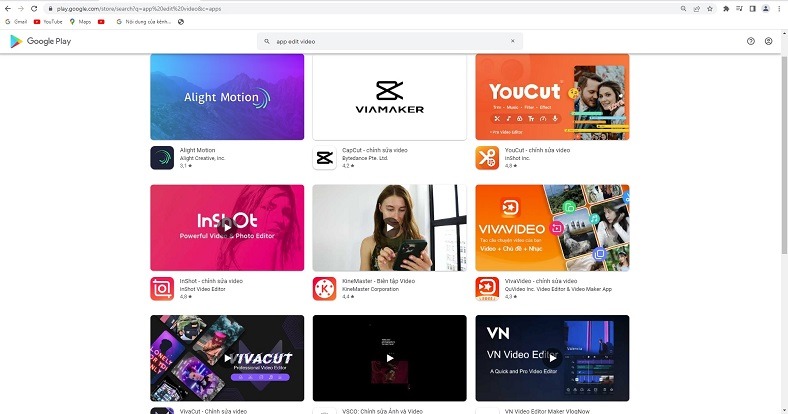Screen dimensions: 788x414
Task: Open the VivaVideo banner image
Action: (x=552, y=228)
